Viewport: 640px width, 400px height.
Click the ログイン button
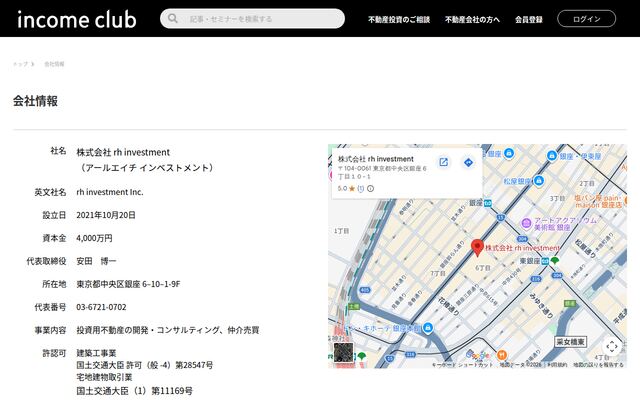coord(587,19)
